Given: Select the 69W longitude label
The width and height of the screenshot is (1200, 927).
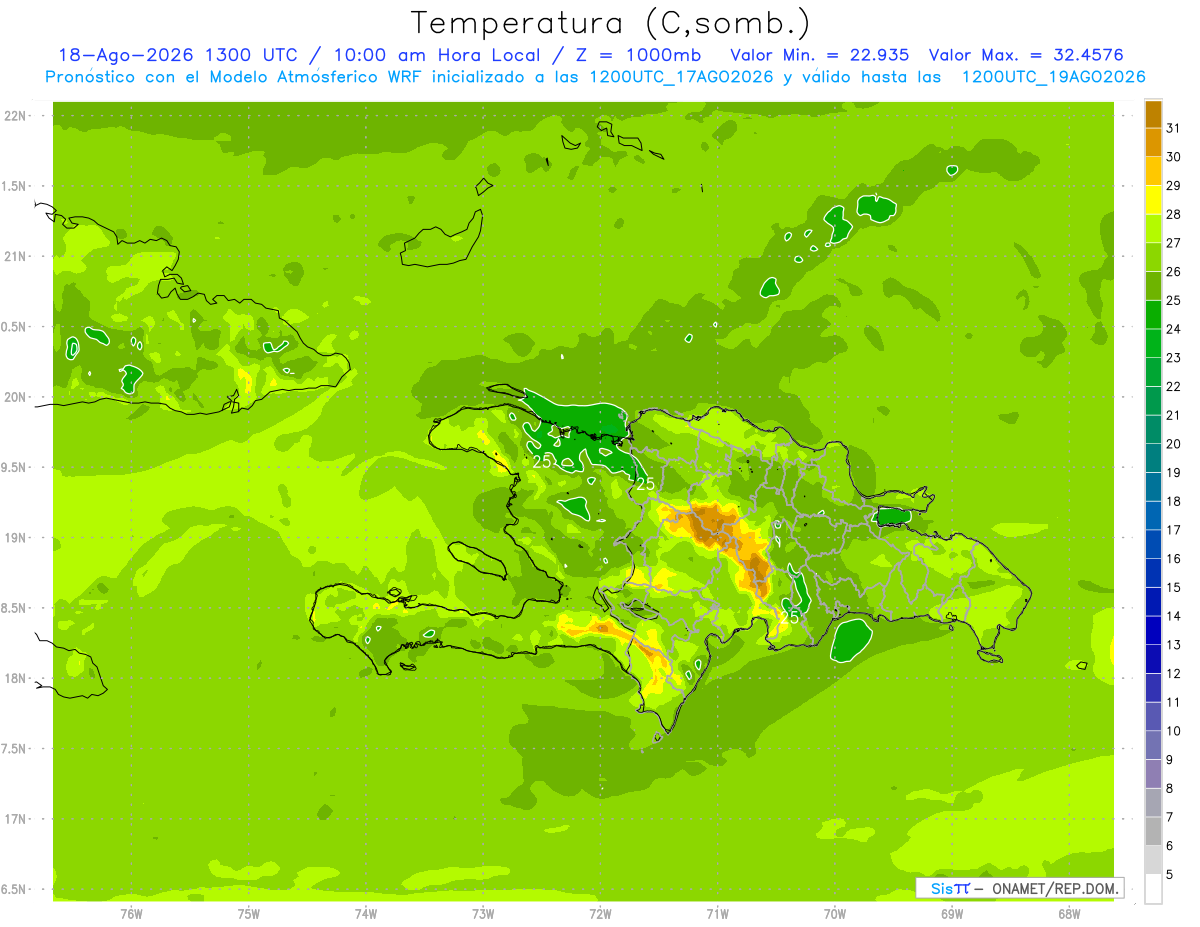Looking at the screenshot, I should (x=952, y=913).
